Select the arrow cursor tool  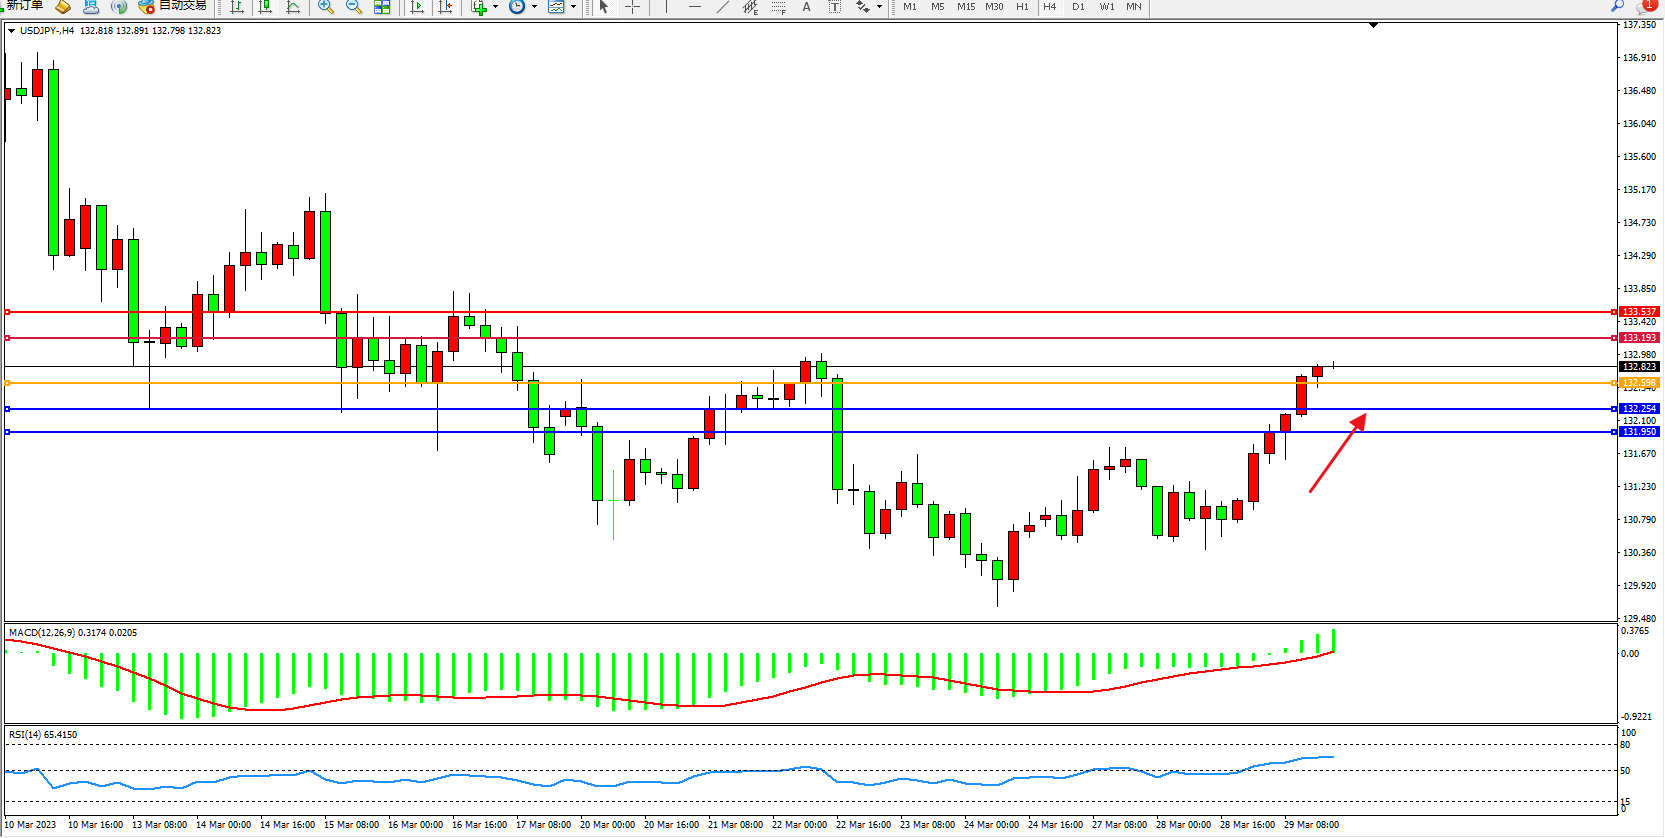604,7
